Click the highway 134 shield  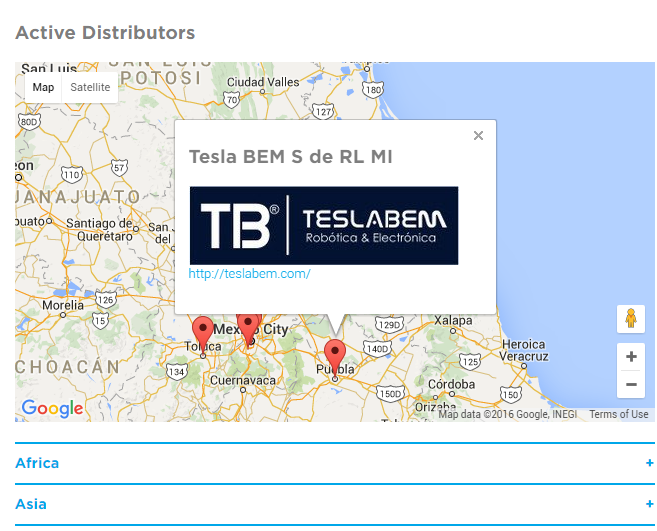(176, 372)
